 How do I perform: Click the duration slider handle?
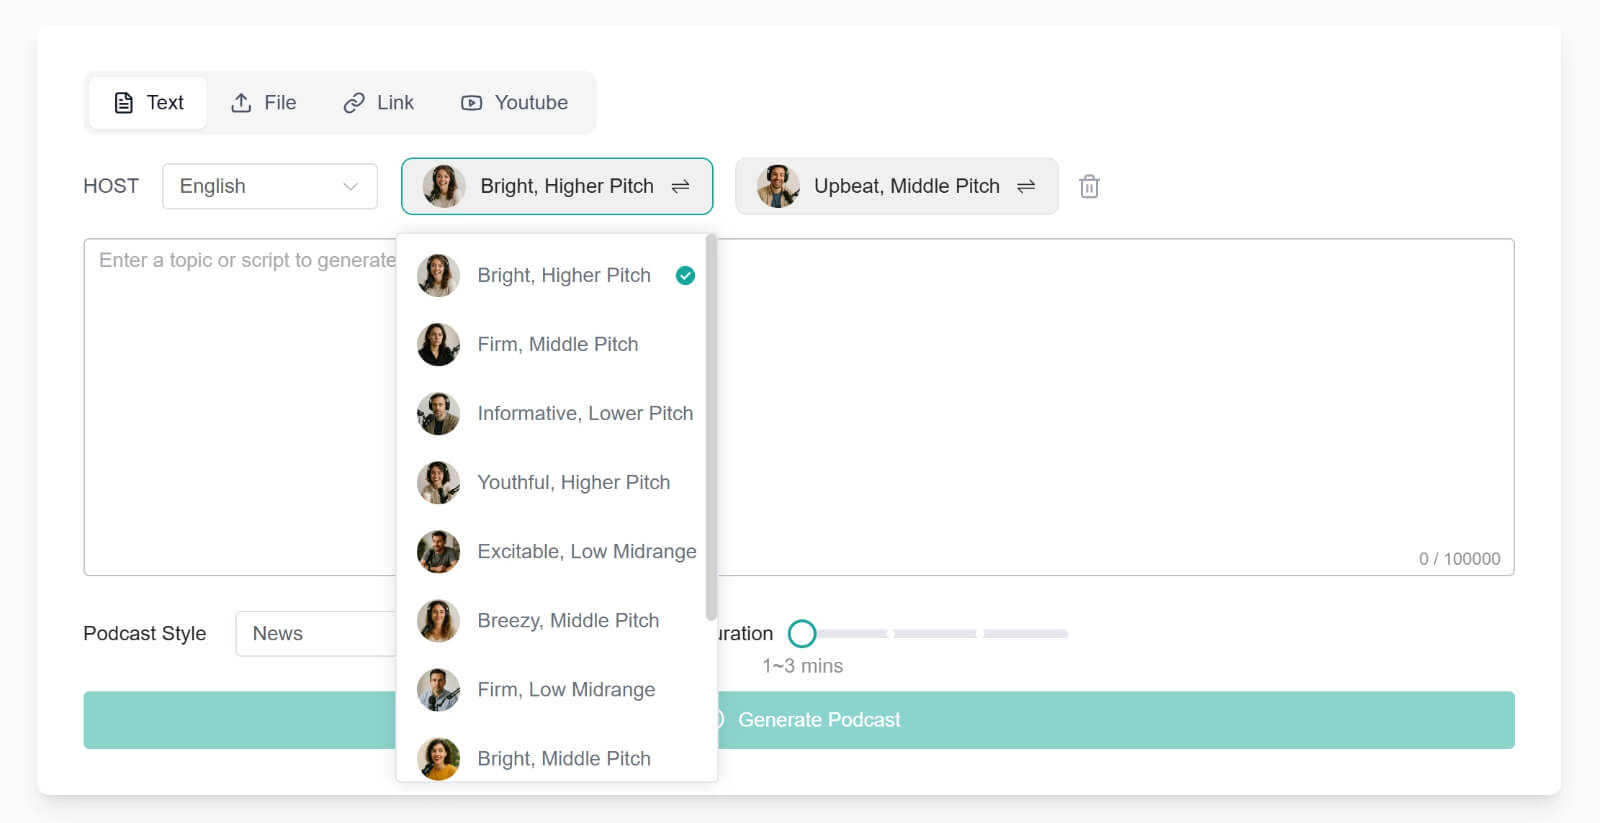pyautogui.click(x=802, y=634)
